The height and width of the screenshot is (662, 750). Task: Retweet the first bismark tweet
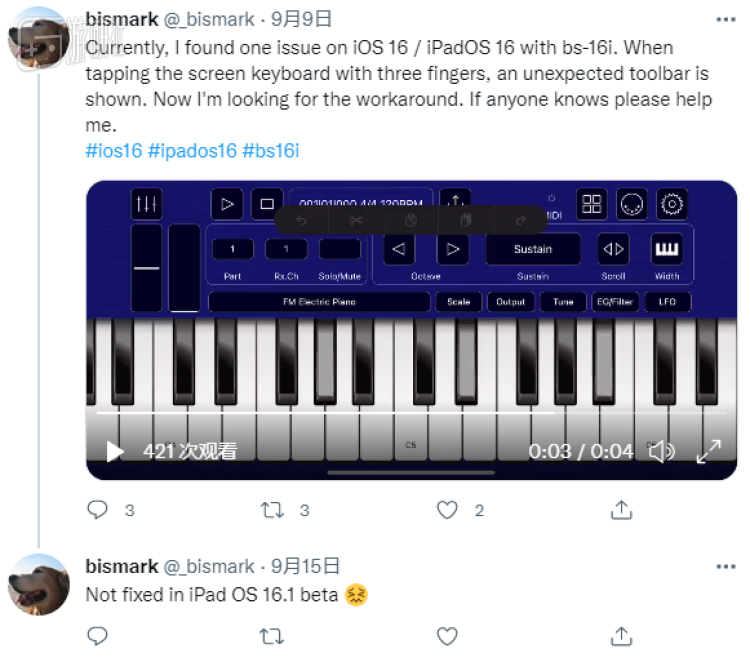click(272, 510)
